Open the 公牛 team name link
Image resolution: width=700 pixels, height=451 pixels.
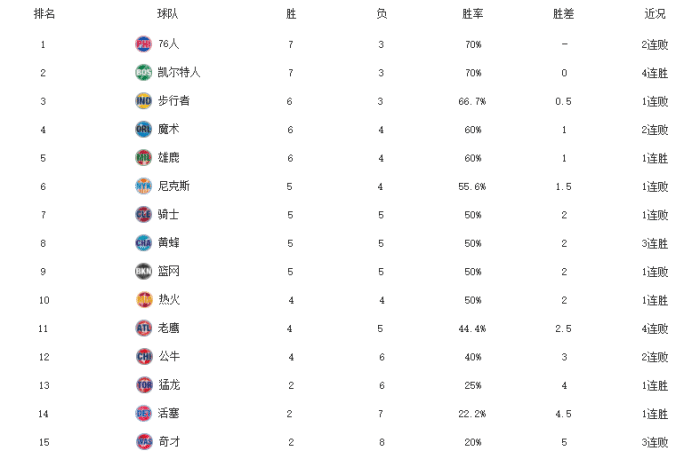coord(168,356)
